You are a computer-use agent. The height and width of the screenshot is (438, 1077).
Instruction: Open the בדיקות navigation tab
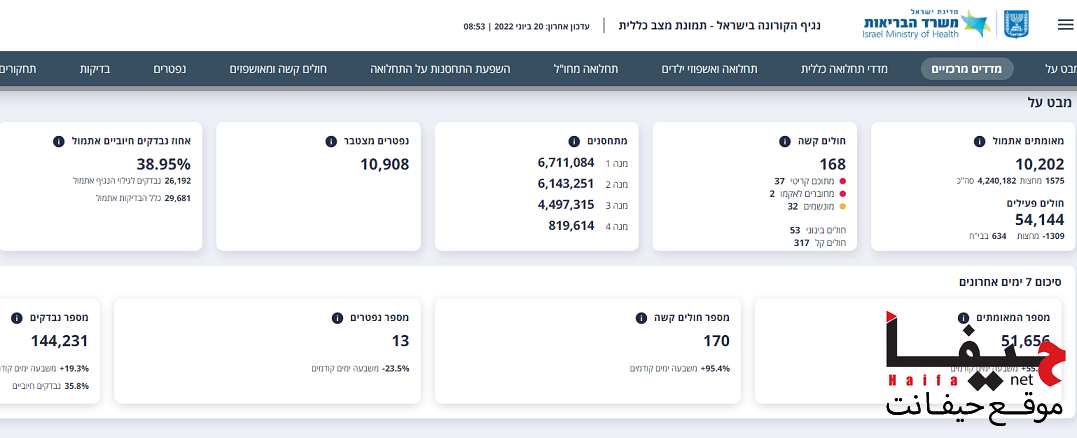pyautogui.click(x=95, y=69)
